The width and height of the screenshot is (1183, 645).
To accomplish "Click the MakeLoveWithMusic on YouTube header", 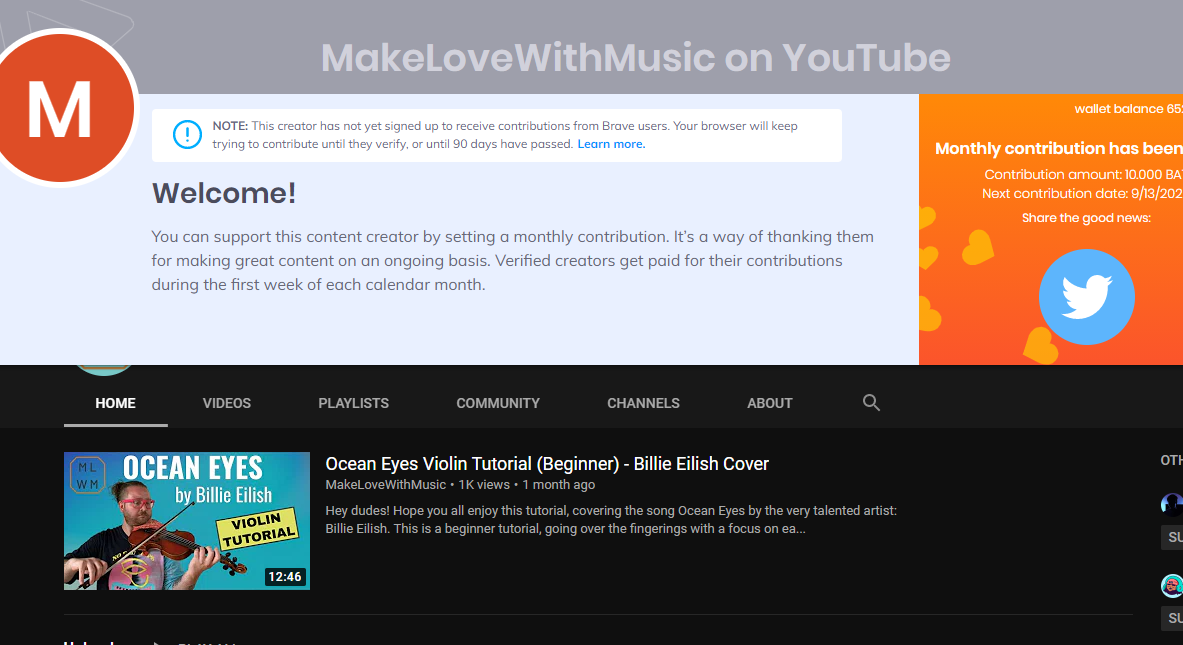I will (x=635, y=58).
